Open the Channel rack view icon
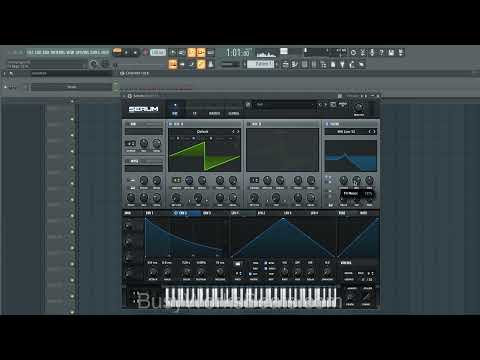 (x=304, y=64)
